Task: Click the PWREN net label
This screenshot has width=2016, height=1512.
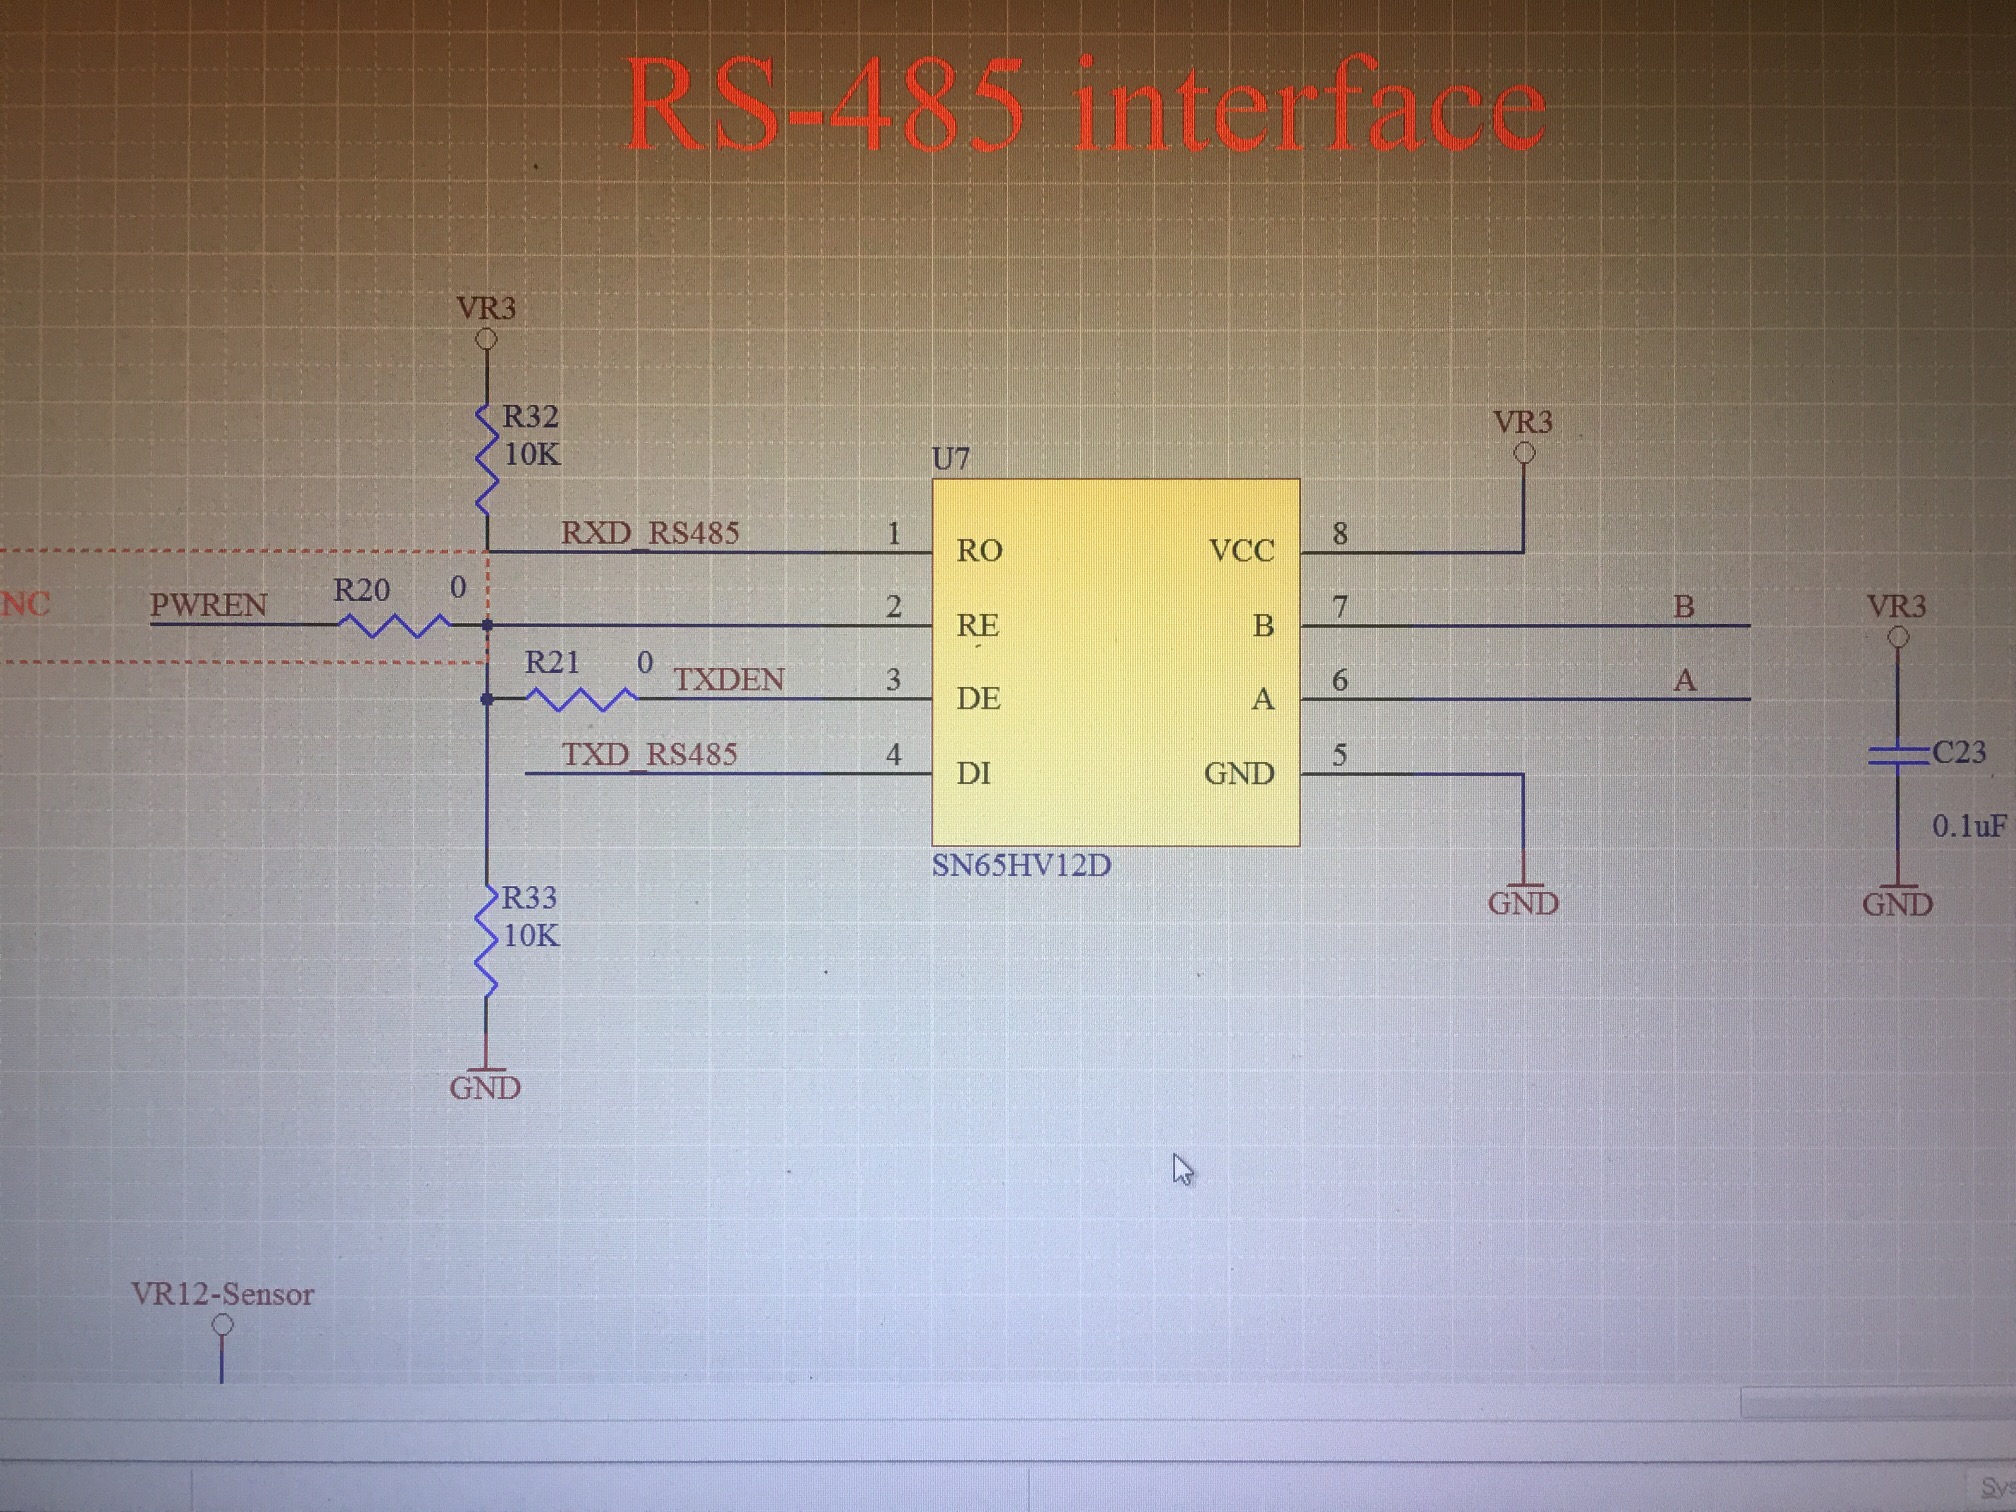Action: (209, 606)
